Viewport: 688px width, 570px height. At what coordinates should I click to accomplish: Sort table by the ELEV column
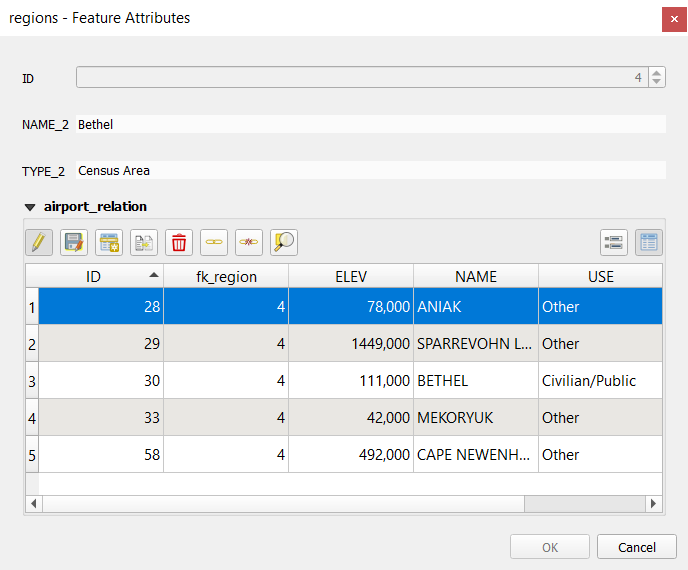[x=350, y=276]
